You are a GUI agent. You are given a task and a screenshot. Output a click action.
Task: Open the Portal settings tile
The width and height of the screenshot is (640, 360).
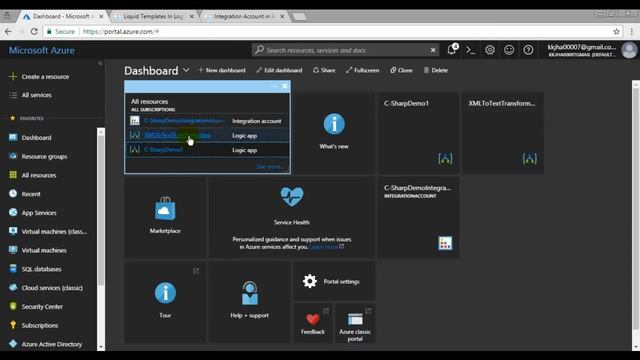tap(333, 281)
